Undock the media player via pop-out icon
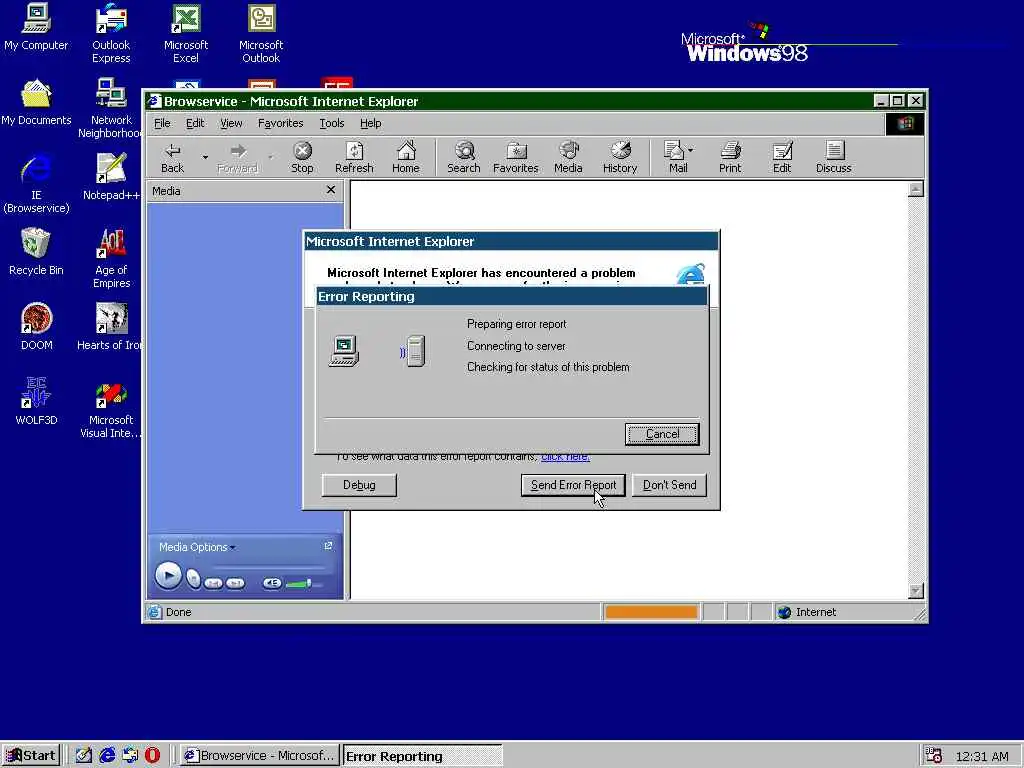 coord(328,545)
